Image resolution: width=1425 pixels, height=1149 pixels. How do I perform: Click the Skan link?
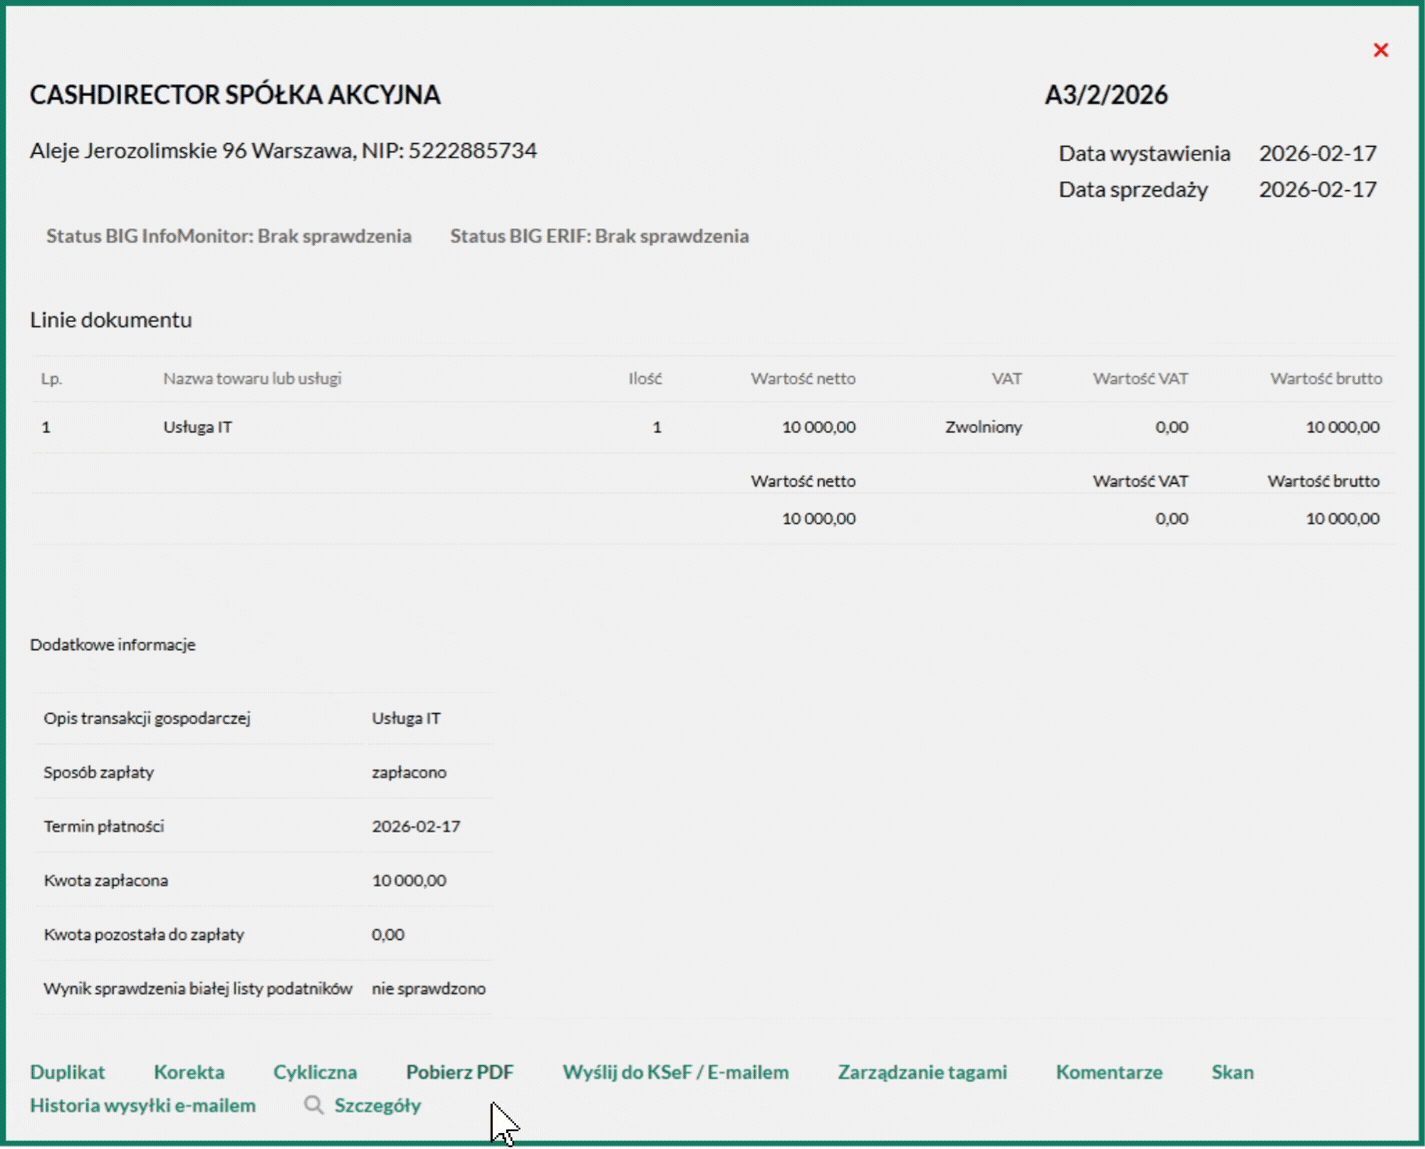pos(1232,1072)
